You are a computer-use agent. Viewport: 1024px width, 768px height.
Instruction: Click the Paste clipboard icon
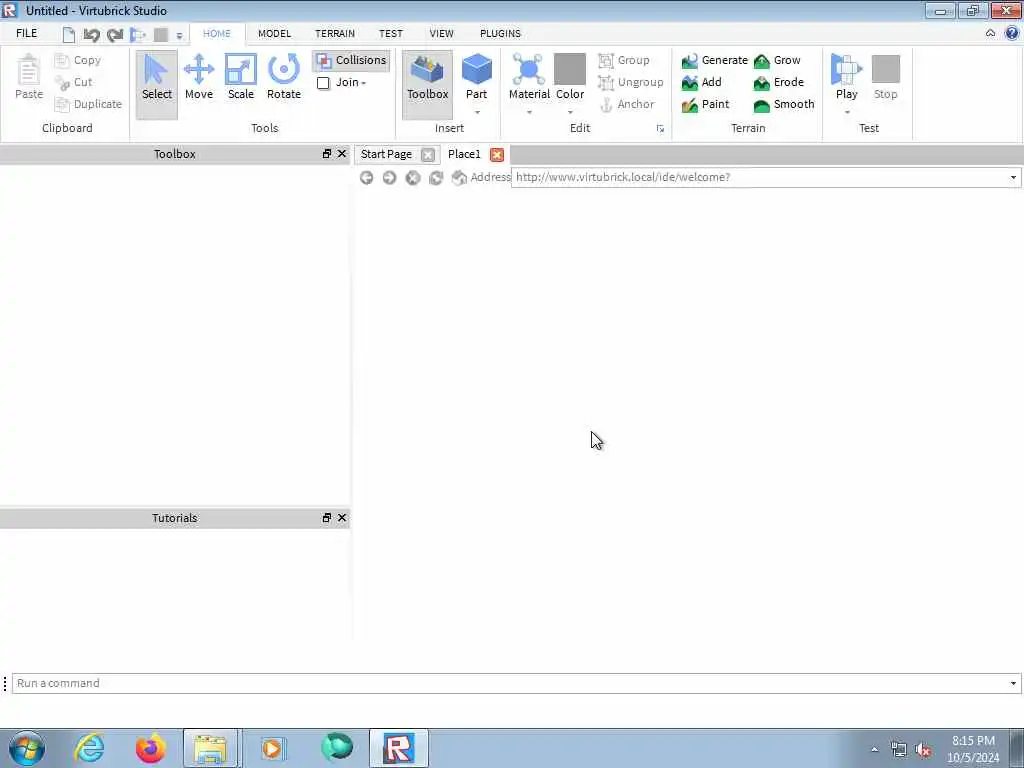tap(29, 77)
